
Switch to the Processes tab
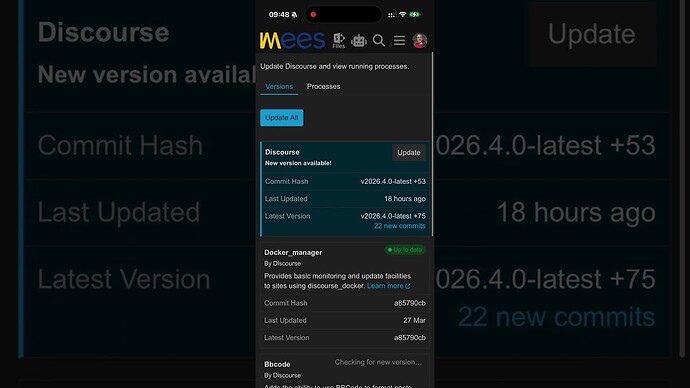(x=323, y=86)
